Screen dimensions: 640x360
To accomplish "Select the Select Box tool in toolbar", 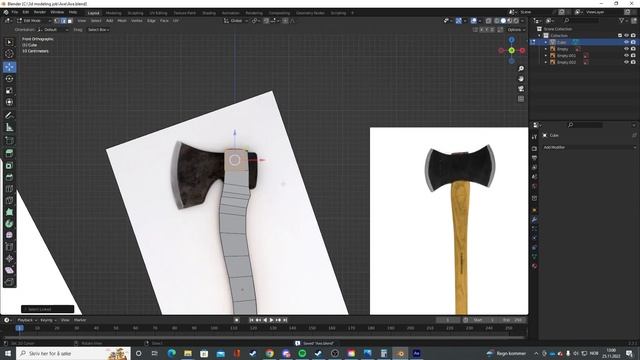I will 9,42.
